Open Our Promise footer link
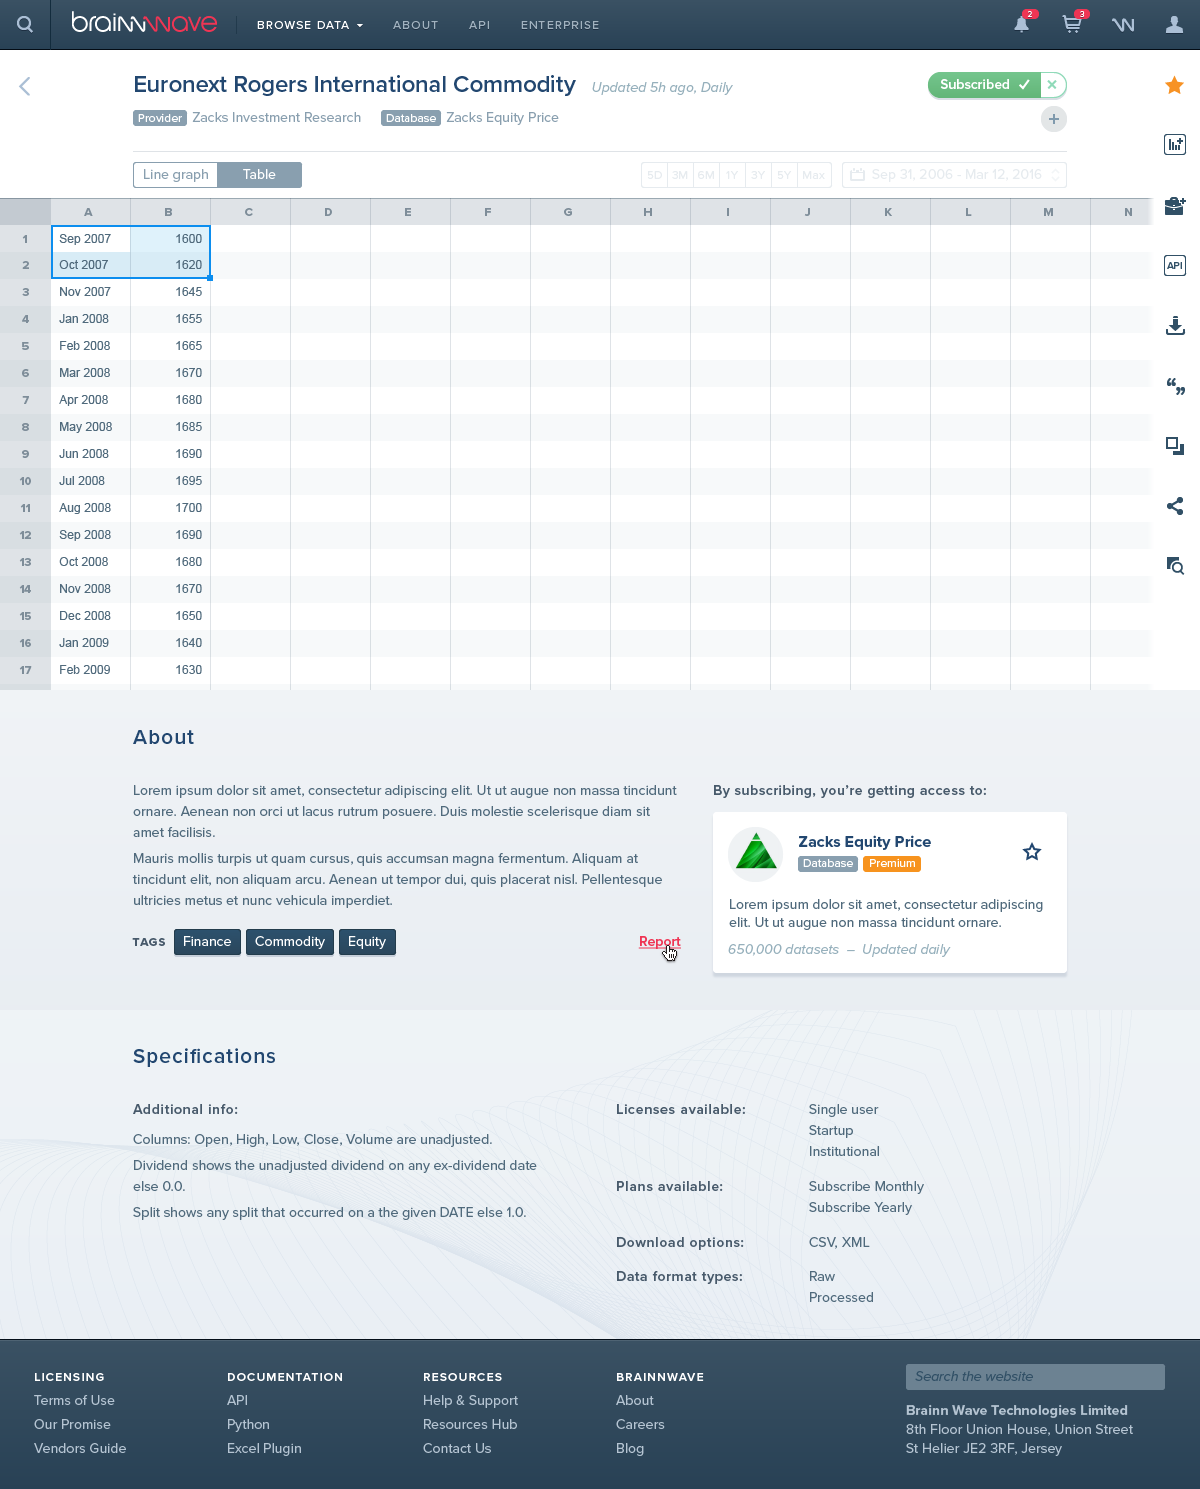1200x1489 pixels. click(72, 1425)
